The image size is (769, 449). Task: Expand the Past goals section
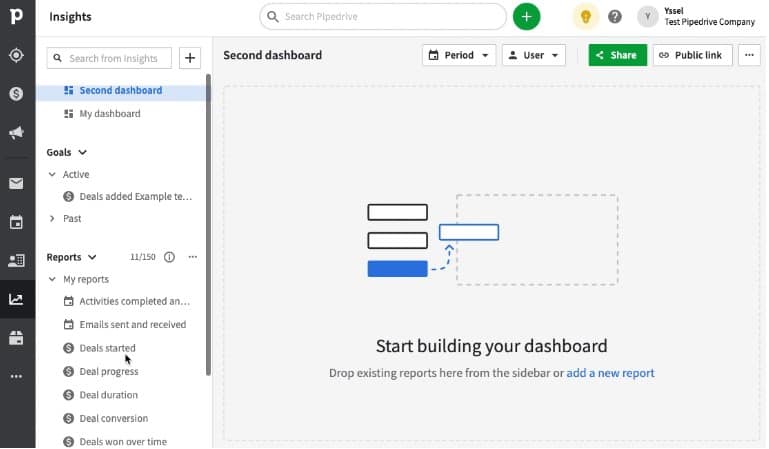click(52, 218)
